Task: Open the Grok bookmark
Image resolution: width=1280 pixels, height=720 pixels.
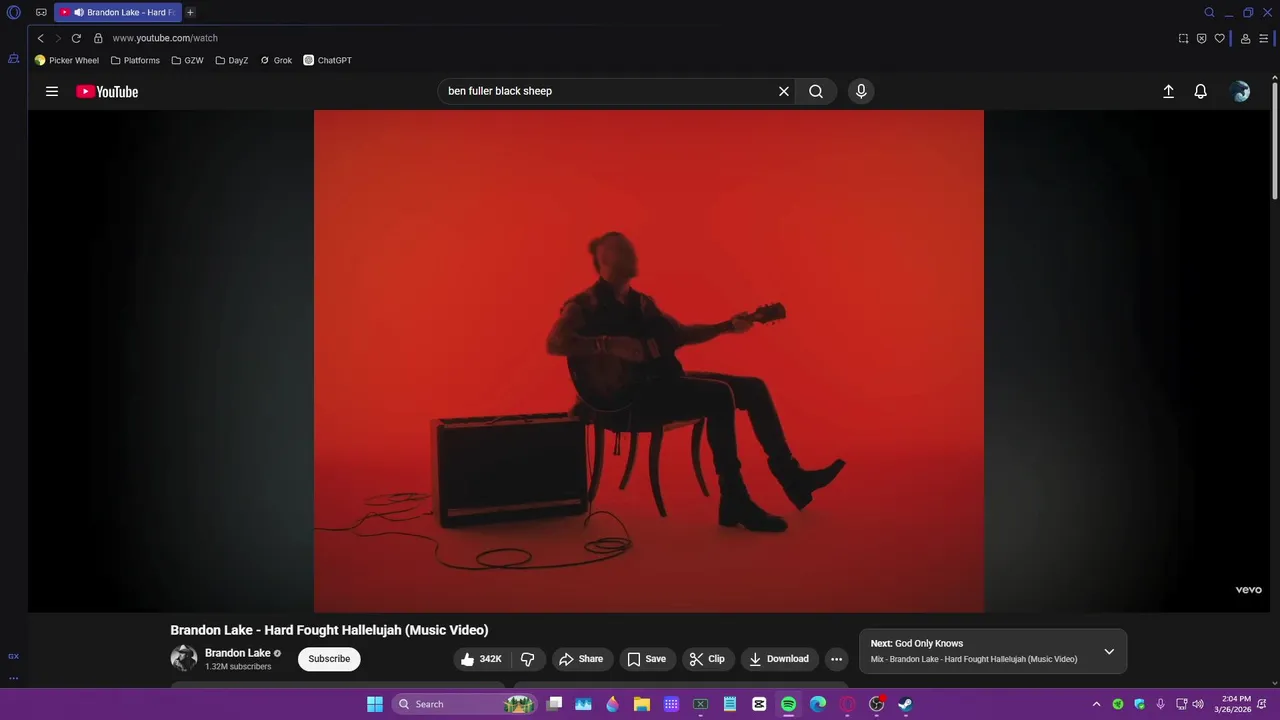Action: pyautogui.click(x=276, y=60)
